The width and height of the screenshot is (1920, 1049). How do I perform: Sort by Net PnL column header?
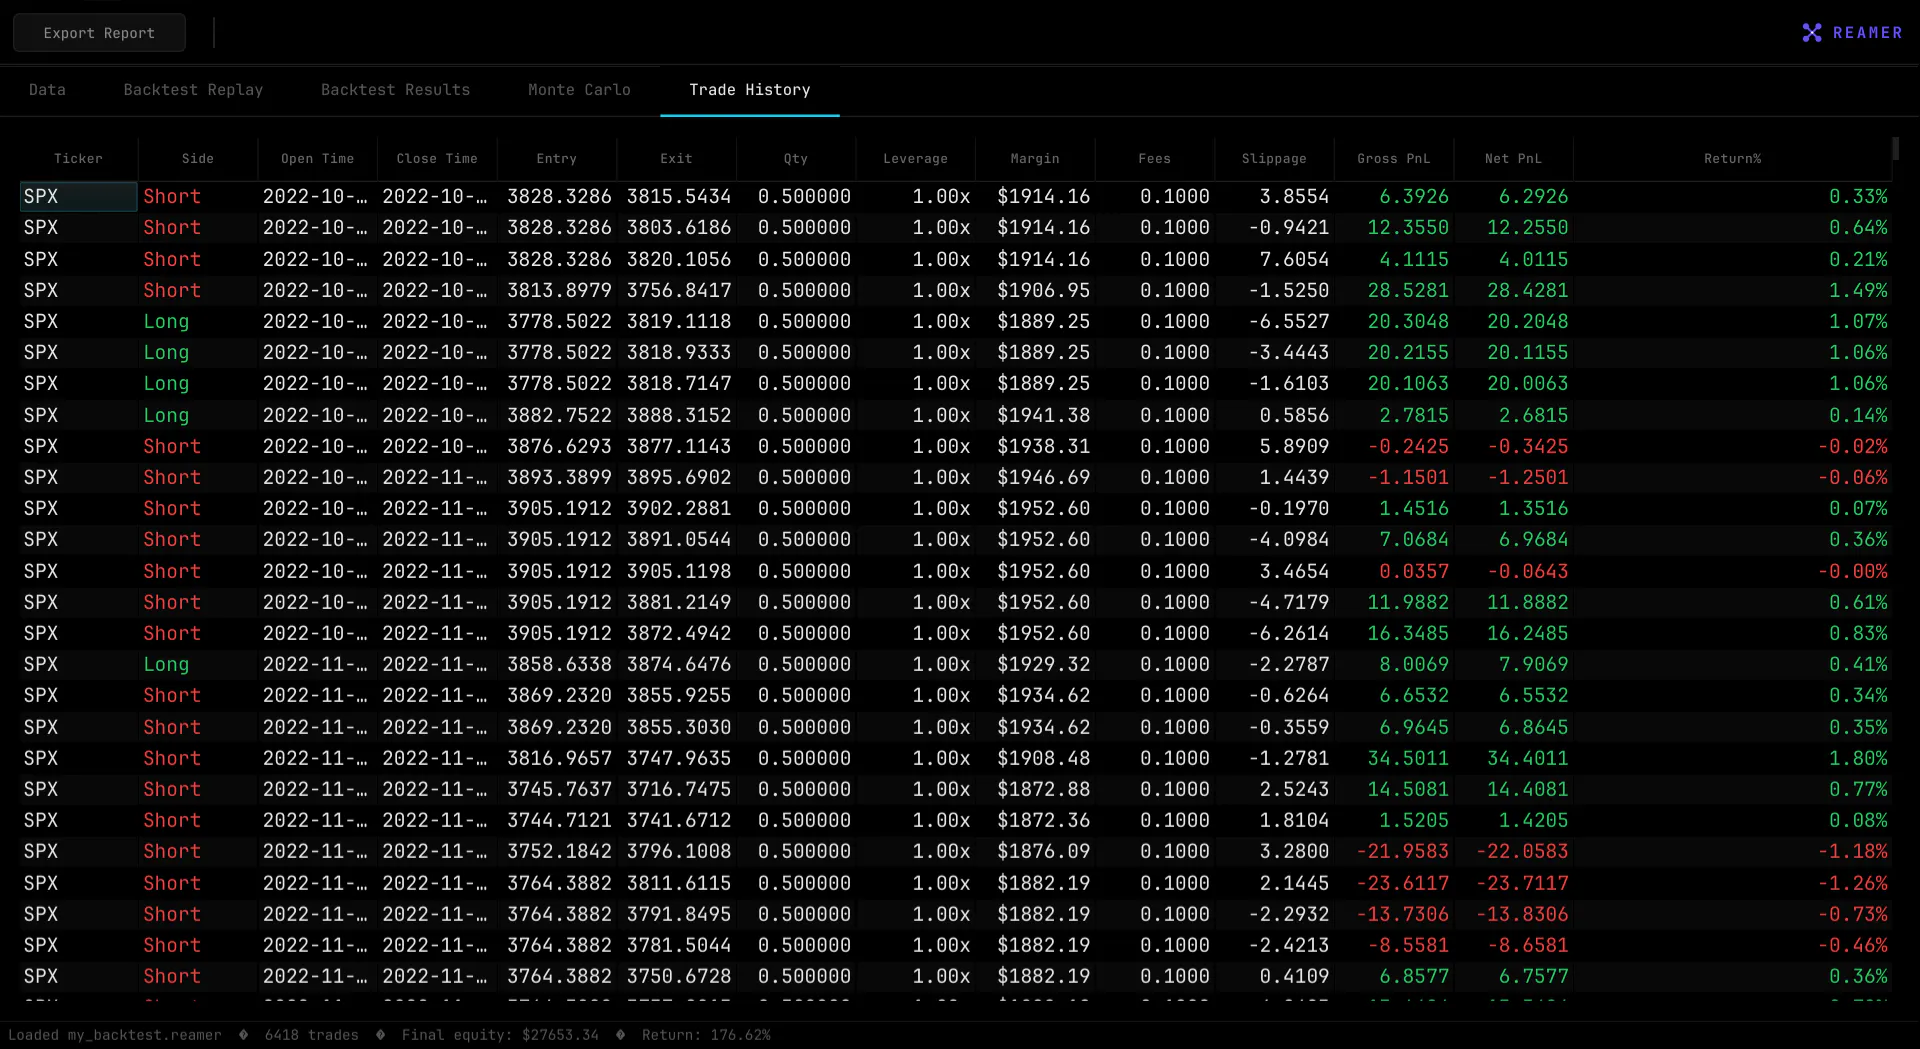click(x=1513, y=158)
